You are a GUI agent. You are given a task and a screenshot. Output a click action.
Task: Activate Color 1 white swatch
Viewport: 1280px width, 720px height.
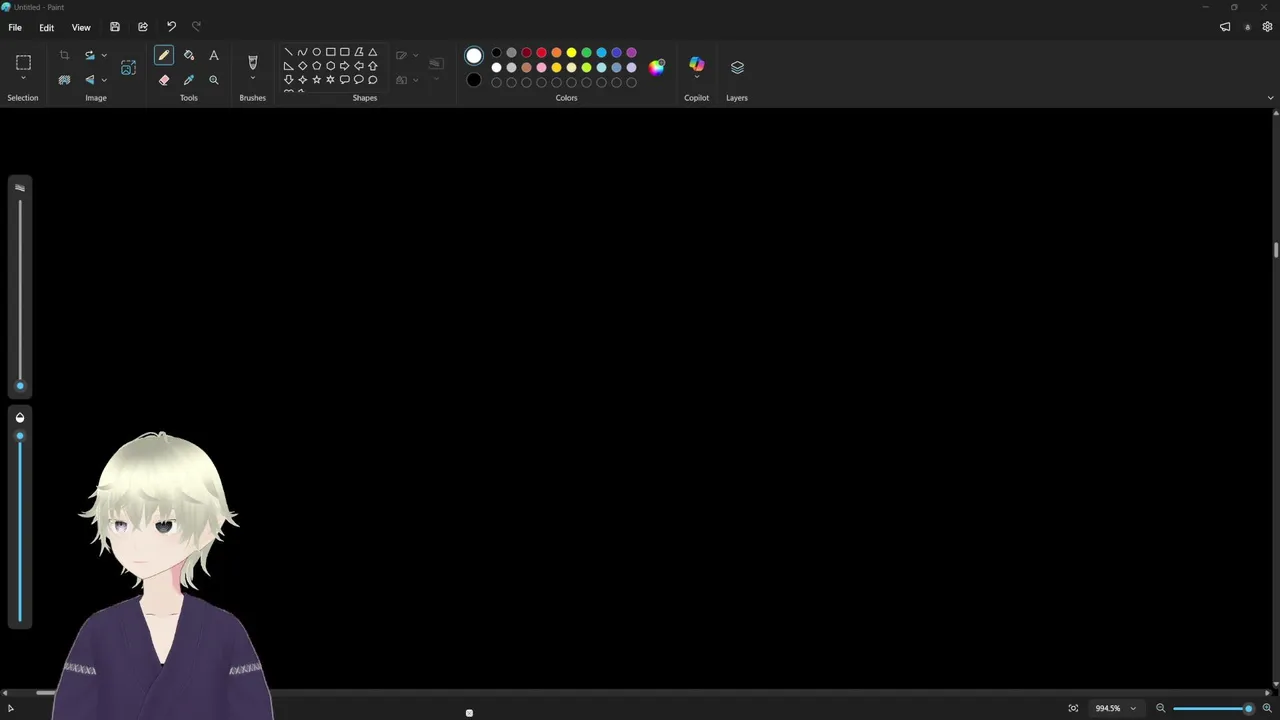(474, 56)
